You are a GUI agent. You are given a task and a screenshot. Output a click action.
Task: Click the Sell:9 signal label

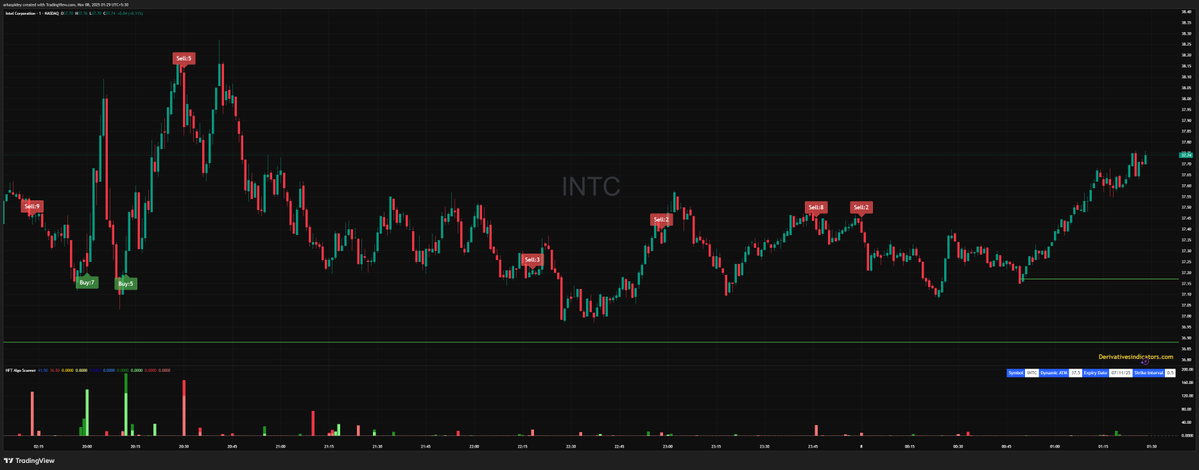coord(32,206)
